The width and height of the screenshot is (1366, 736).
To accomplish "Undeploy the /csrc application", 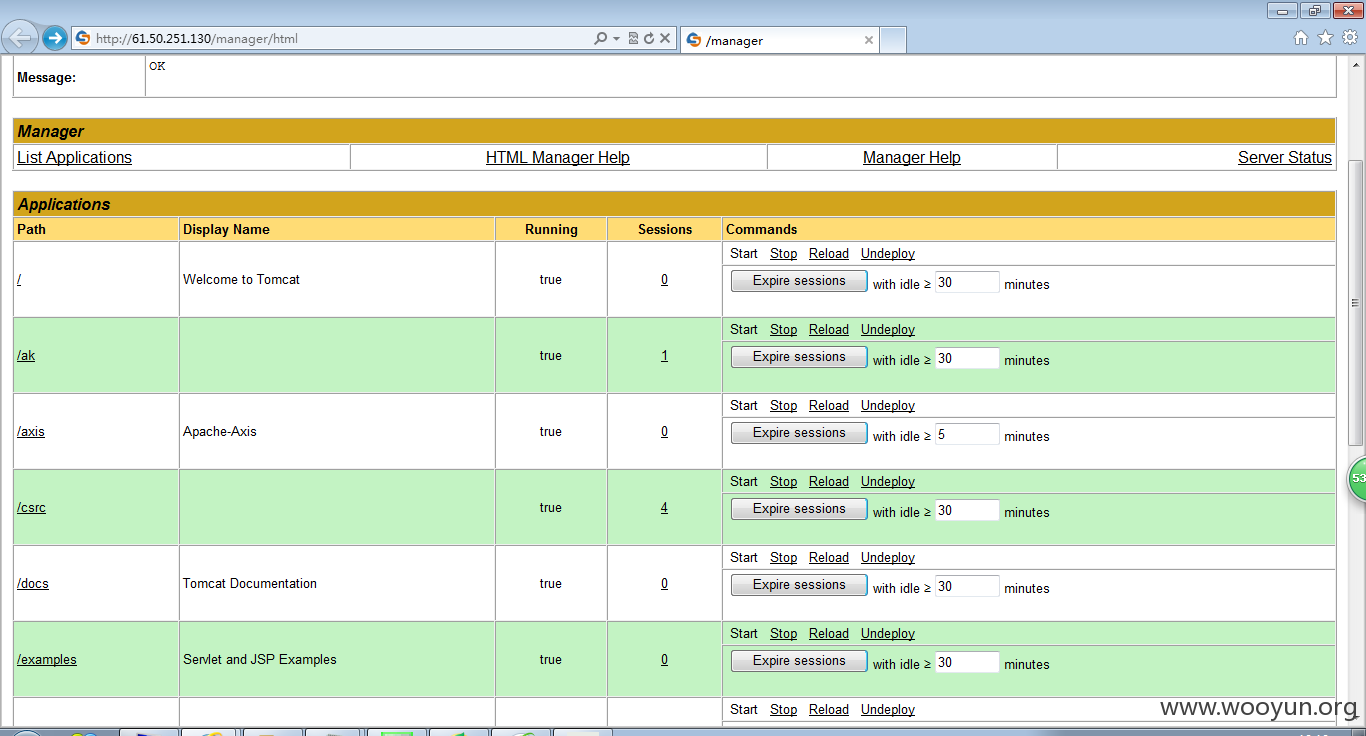I will pos(888,482).
